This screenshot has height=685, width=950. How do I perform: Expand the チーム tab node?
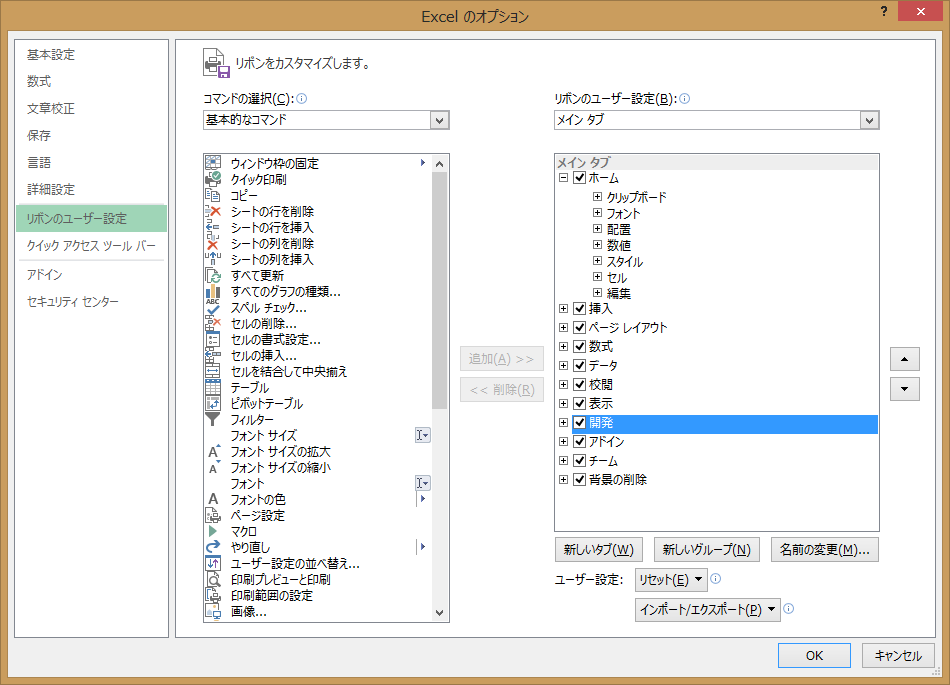tap(563, 461)
